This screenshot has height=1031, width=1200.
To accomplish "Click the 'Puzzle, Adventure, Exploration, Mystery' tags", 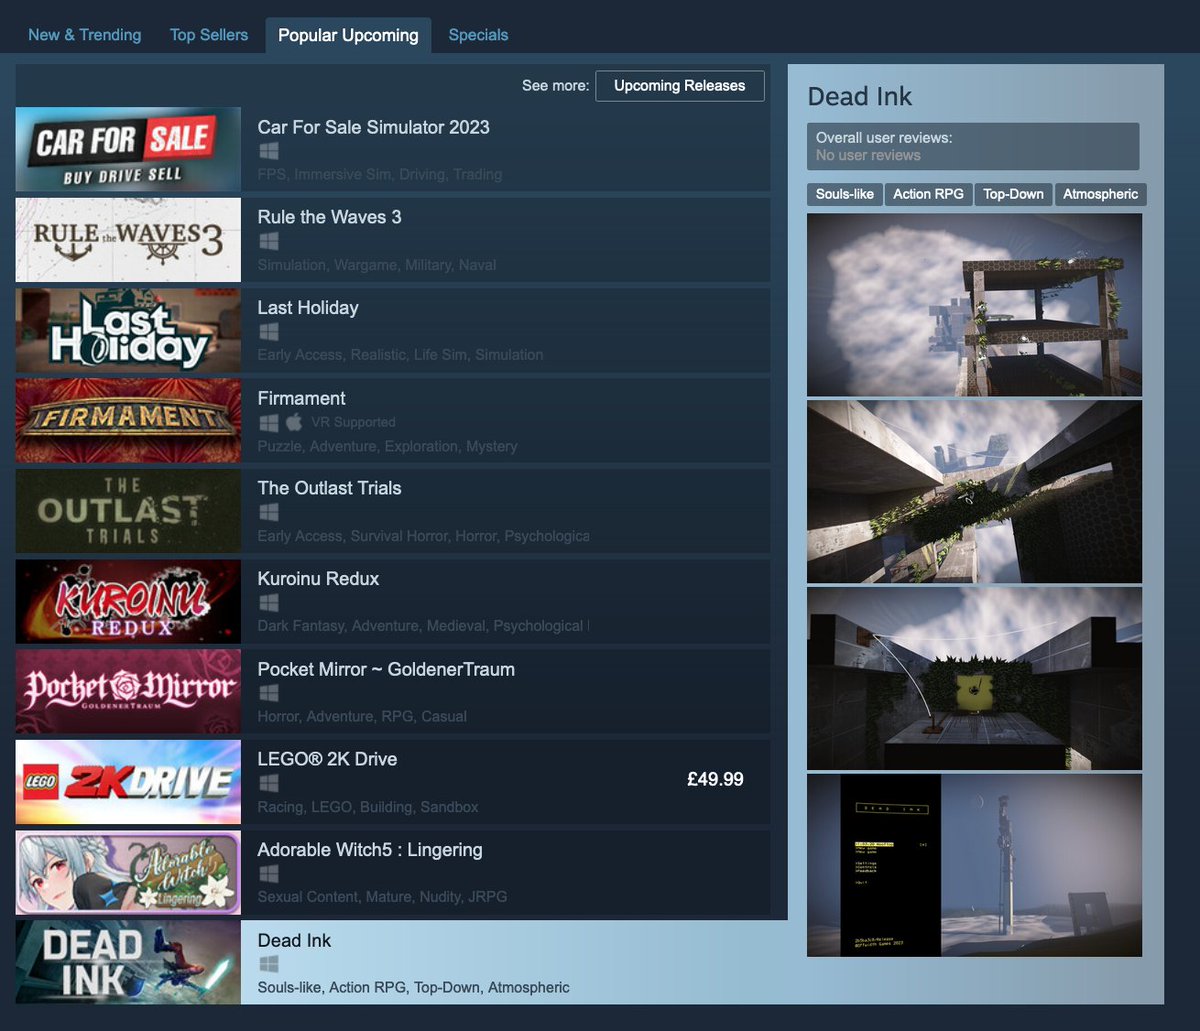I will coord(388,446).
